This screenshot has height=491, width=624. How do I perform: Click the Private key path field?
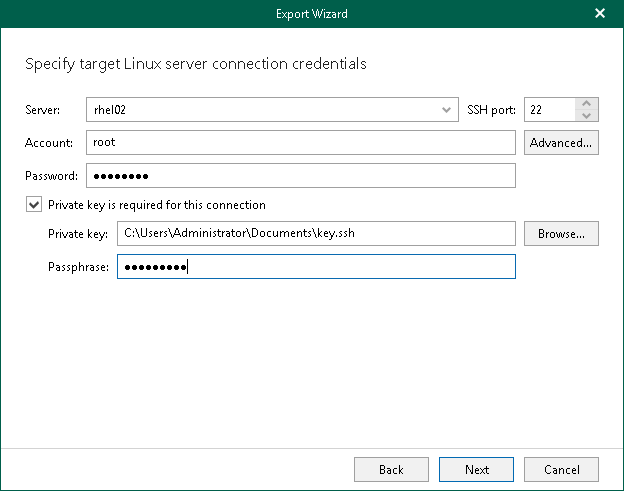click(316, 234)
